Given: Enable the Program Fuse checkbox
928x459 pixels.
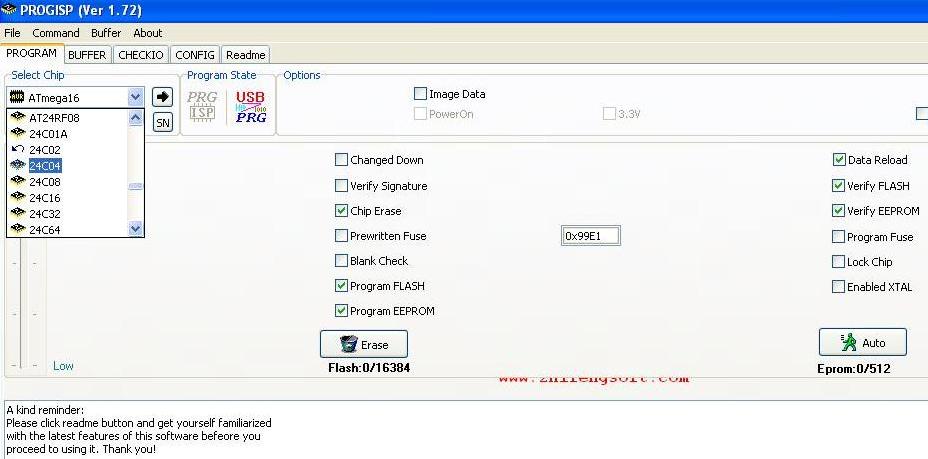Looking at the screenshot, I should coord(839,237).
